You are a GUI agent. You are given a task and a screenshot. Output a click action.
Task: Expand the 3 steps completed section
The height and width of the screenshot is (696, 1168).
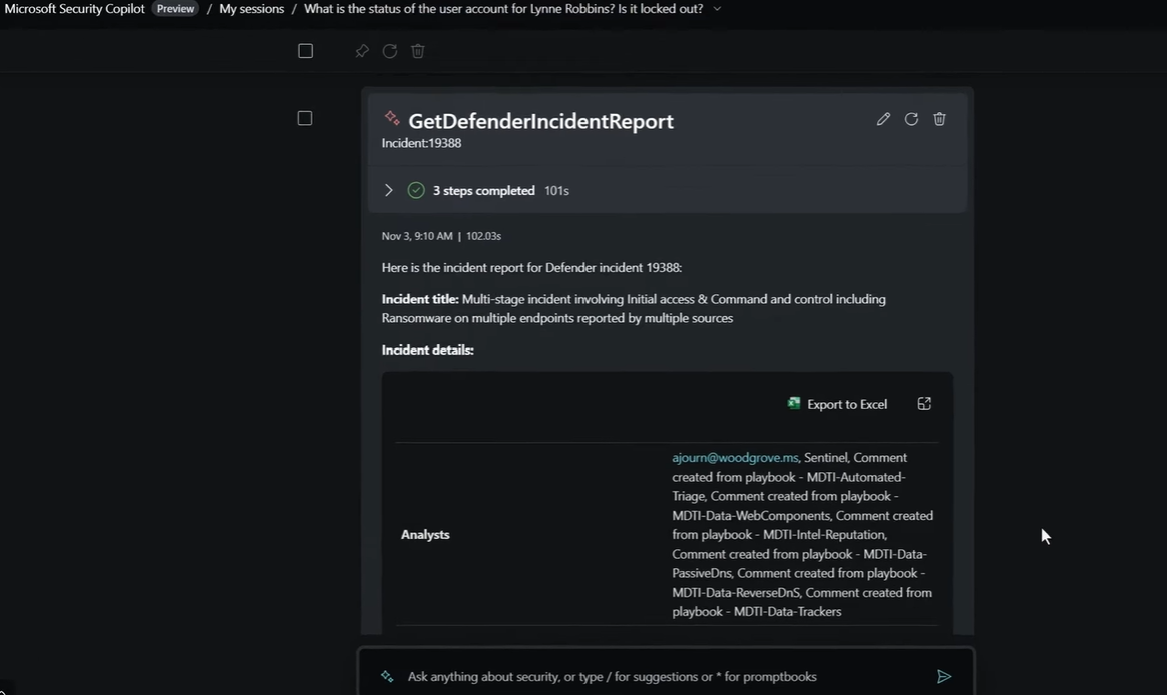click(x=389, y=190)
